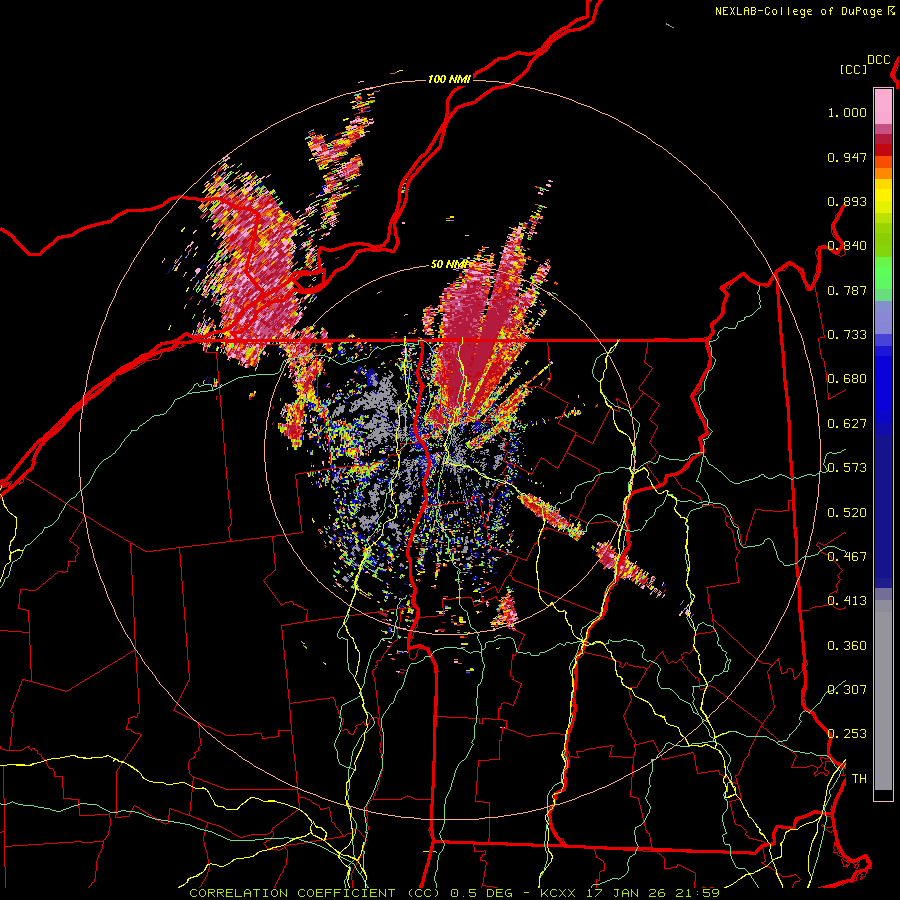Viewport: 900px width, 900px height.
Task: Click the TH threshold label
Action: [x=859, y=779]
